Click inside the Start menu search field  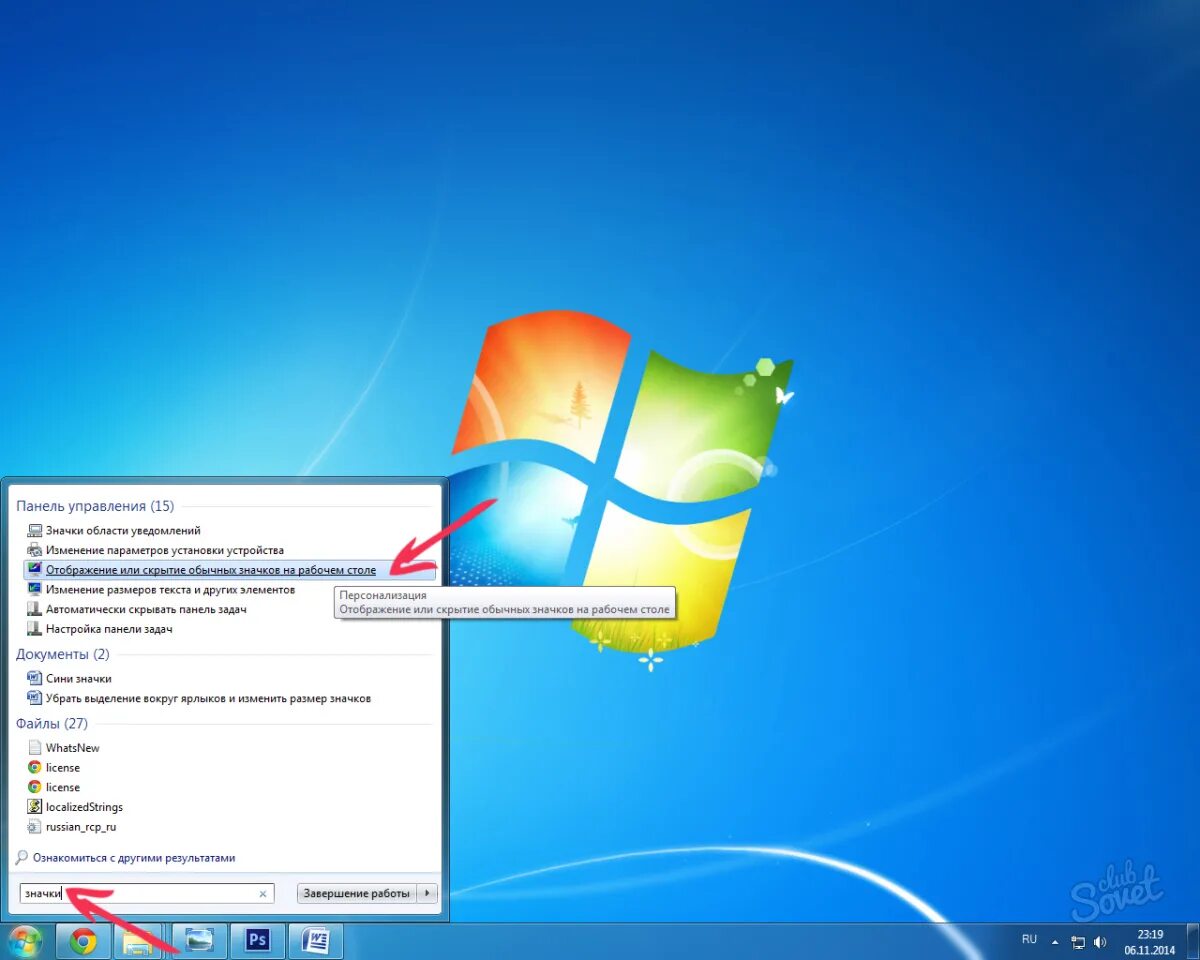pyautogui.click(x=140, y=893)
